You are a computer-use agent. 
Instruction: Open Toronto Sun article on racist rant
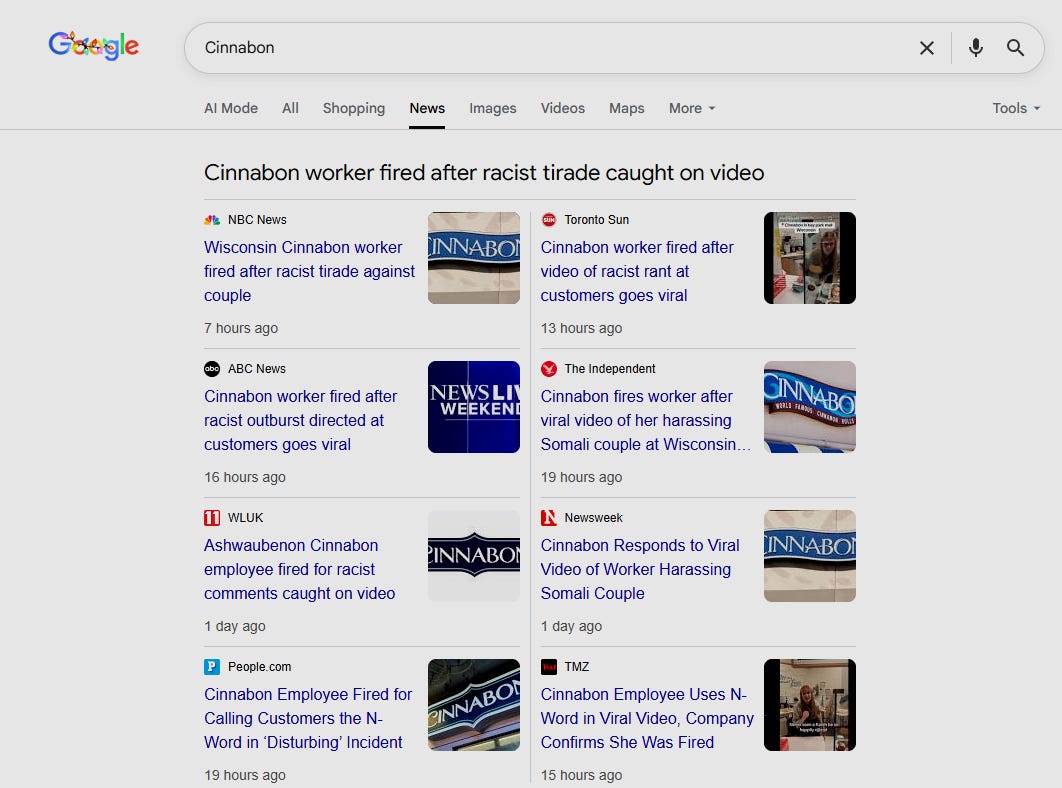637,271
